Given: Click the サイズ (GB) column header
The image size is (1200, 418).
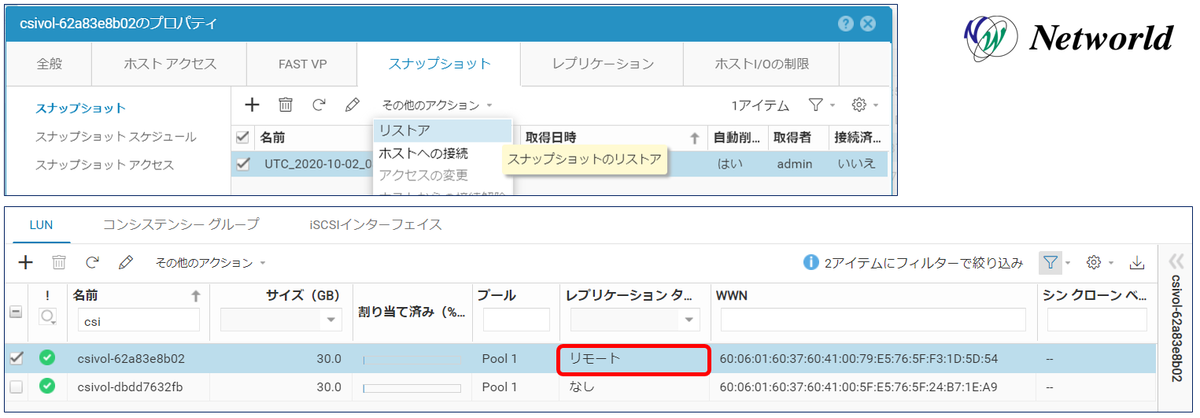Looking at the screenshot, I should [304, 296].
